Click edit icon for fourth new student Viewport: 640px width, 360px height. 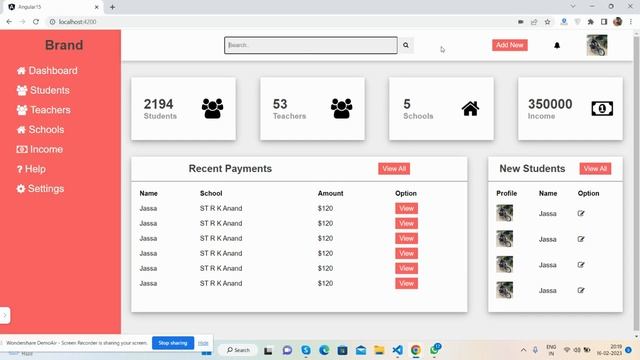coord(581,291)
